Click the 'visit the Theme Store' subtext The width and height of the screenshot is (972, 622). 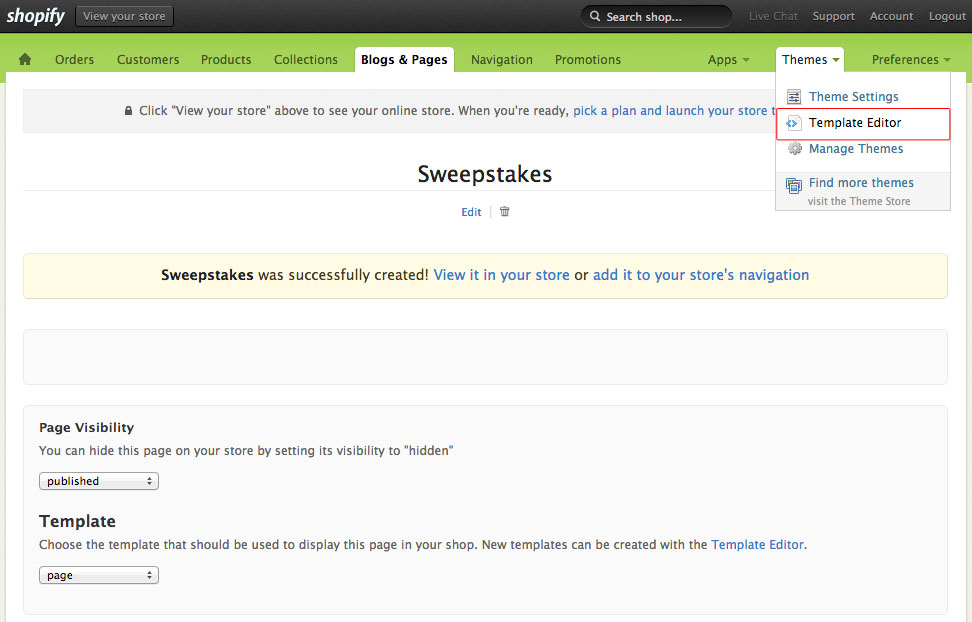click(x=859, y=201)
